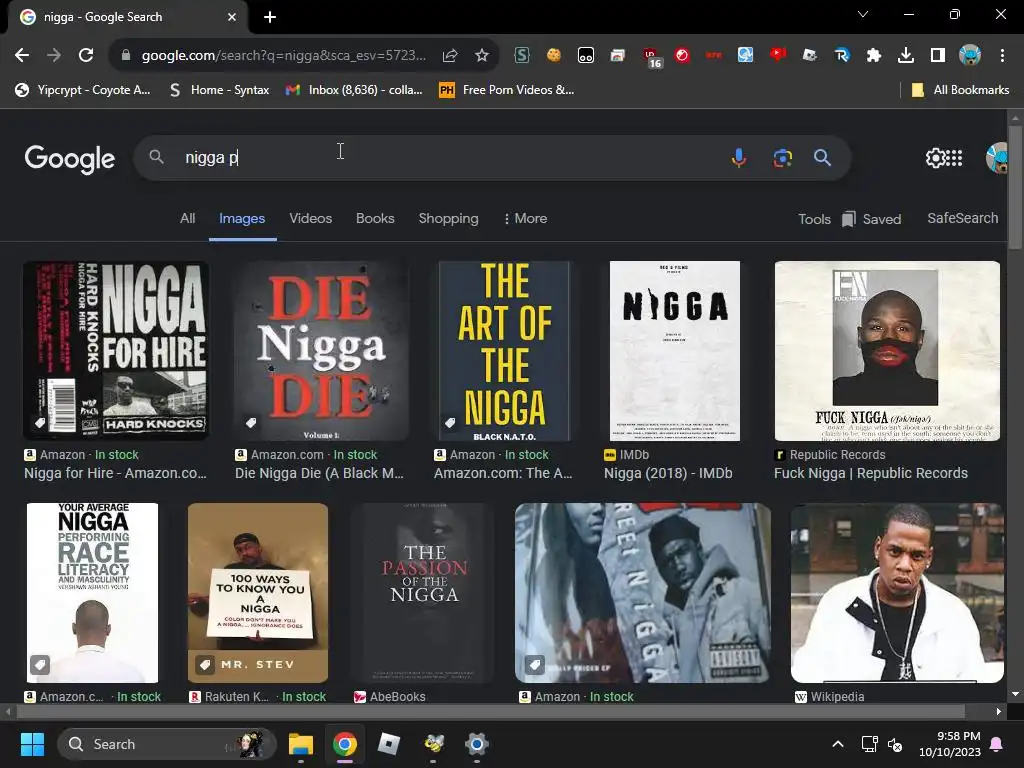1024x768 pixels.
Task: Open the Tools filter options
Action: (x=814, y=219)
